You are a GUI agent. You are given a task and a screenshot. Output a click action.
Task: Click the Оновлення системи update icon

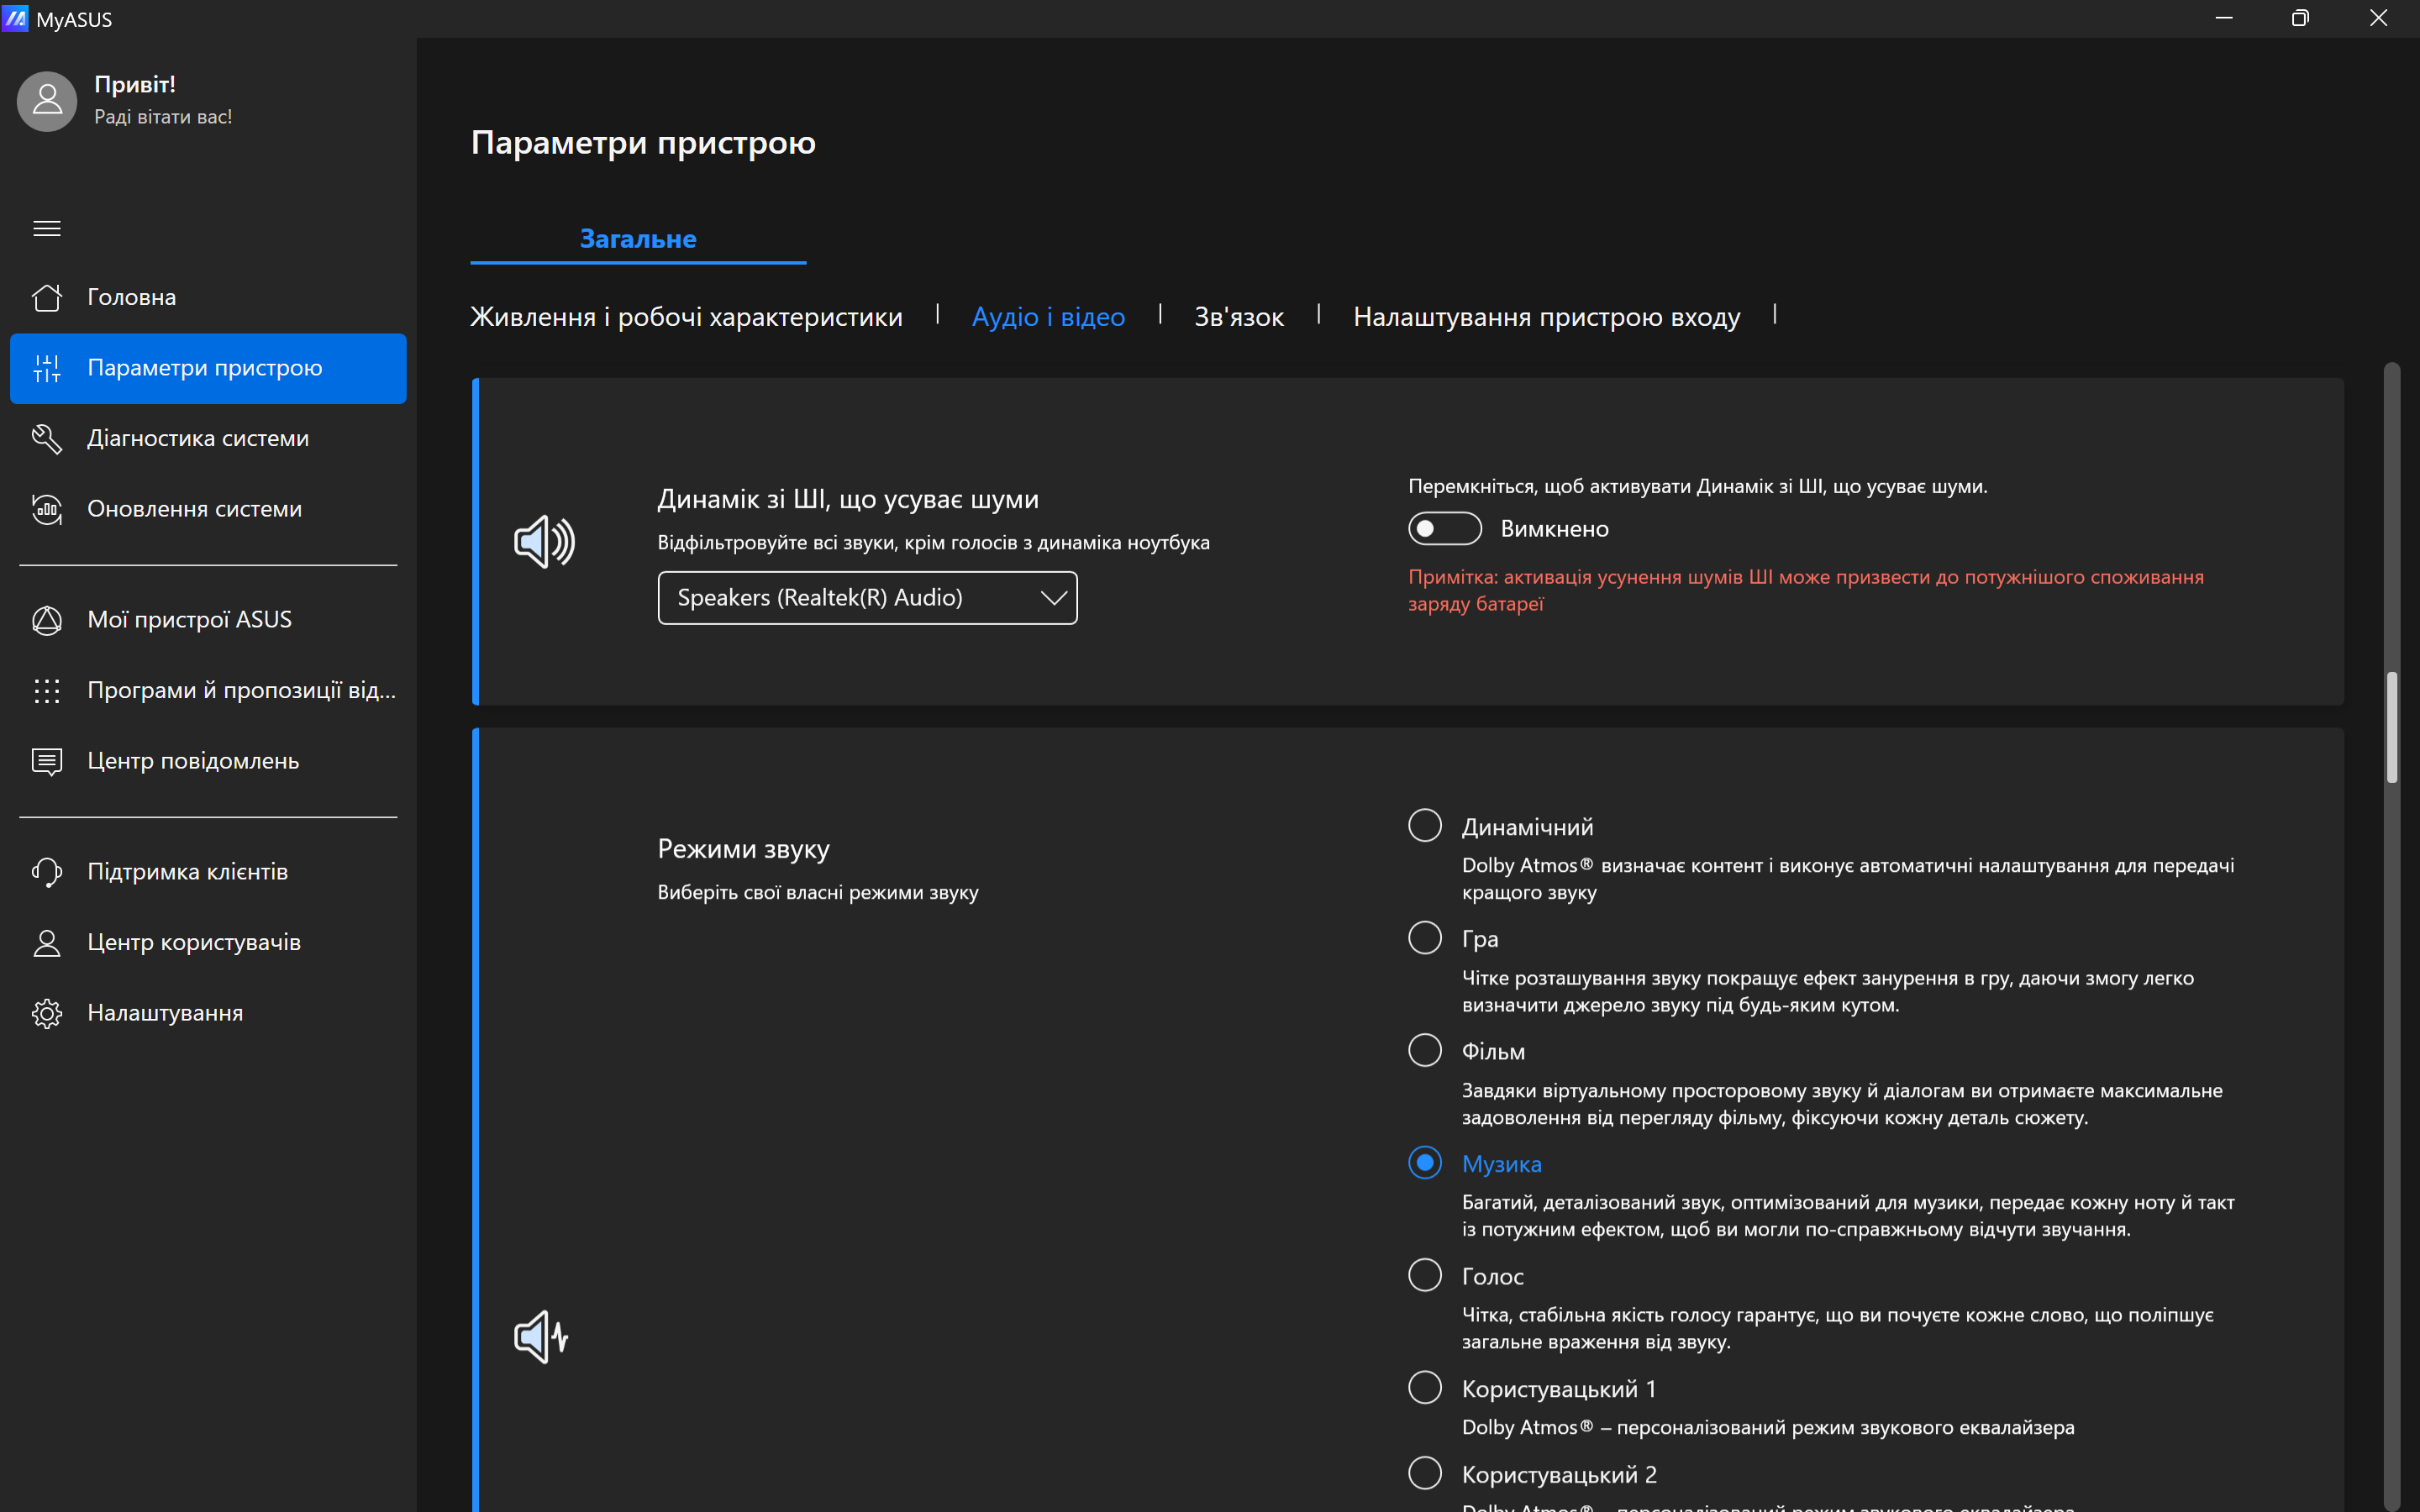point(47,509)
